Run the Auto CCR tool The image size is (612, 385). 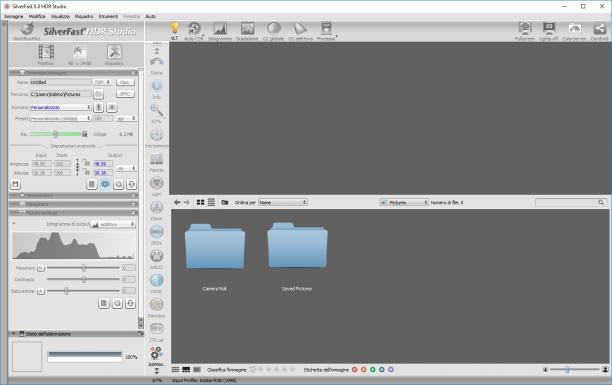194,28
